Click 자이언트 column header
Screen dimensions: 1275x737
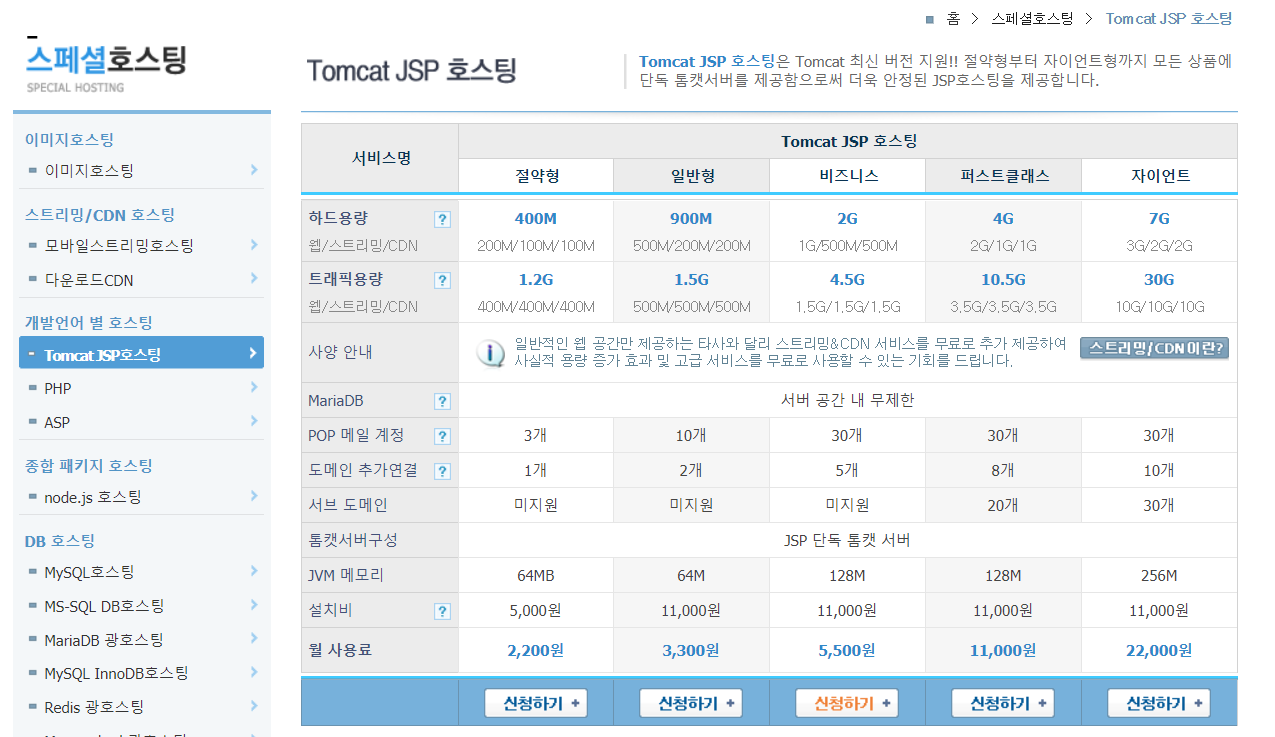pos(1160,176)
